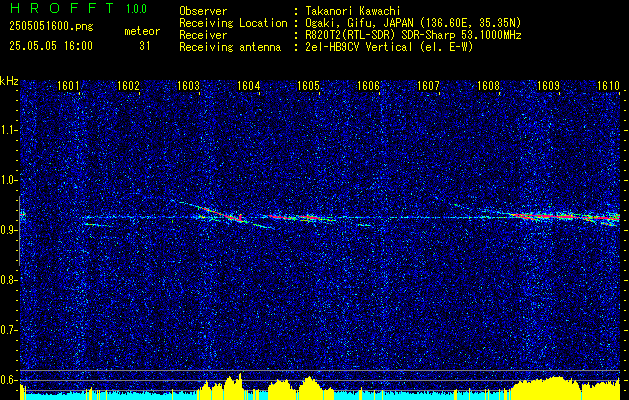629x400 pixels.
Task: Click the 0.8 kHz axis label
Action: point(8,280)
